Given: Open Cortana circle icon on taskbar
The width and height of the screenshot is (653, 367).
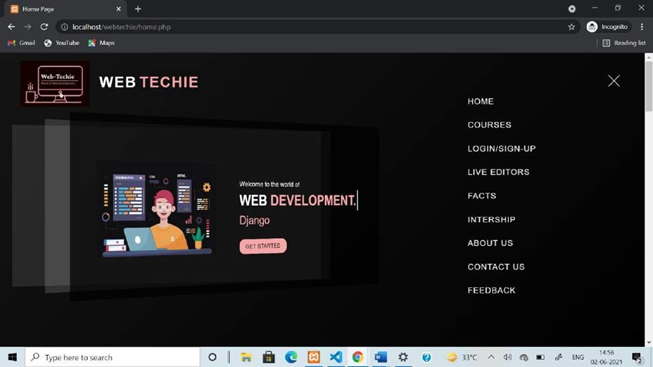Looking at the screenshot, I should coord(212,357).
